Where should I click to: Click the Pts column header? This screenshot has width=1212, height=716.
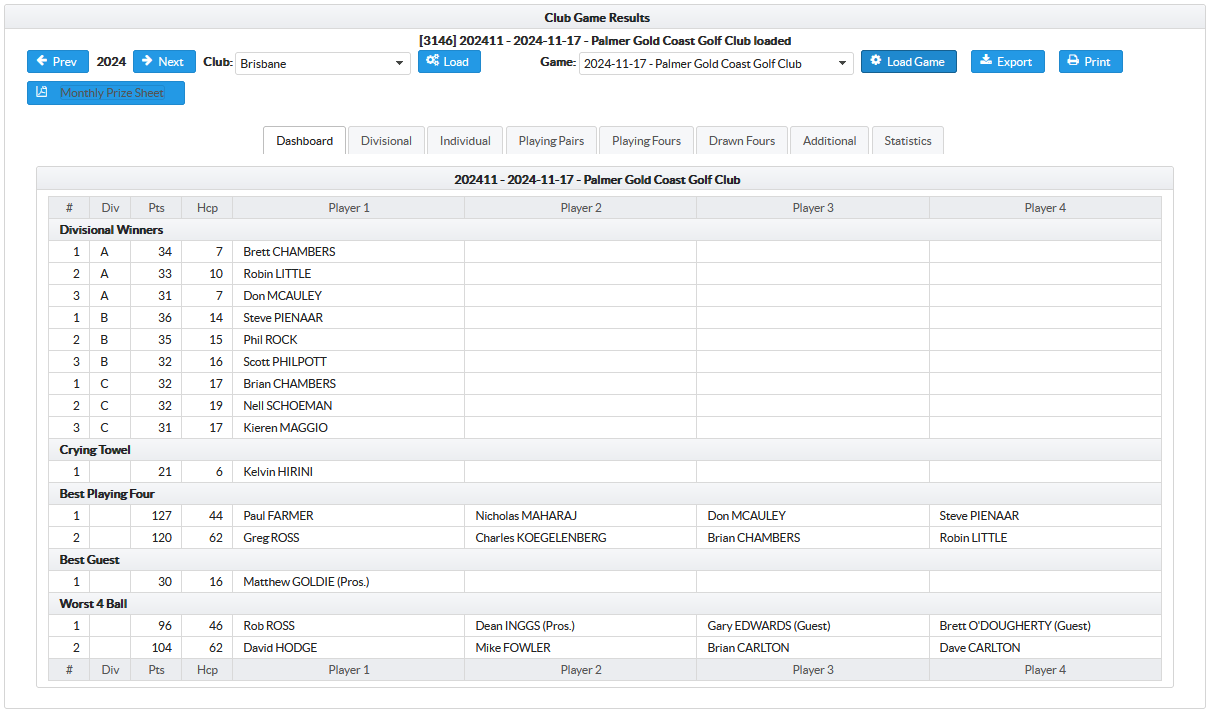tap(156, 208)
